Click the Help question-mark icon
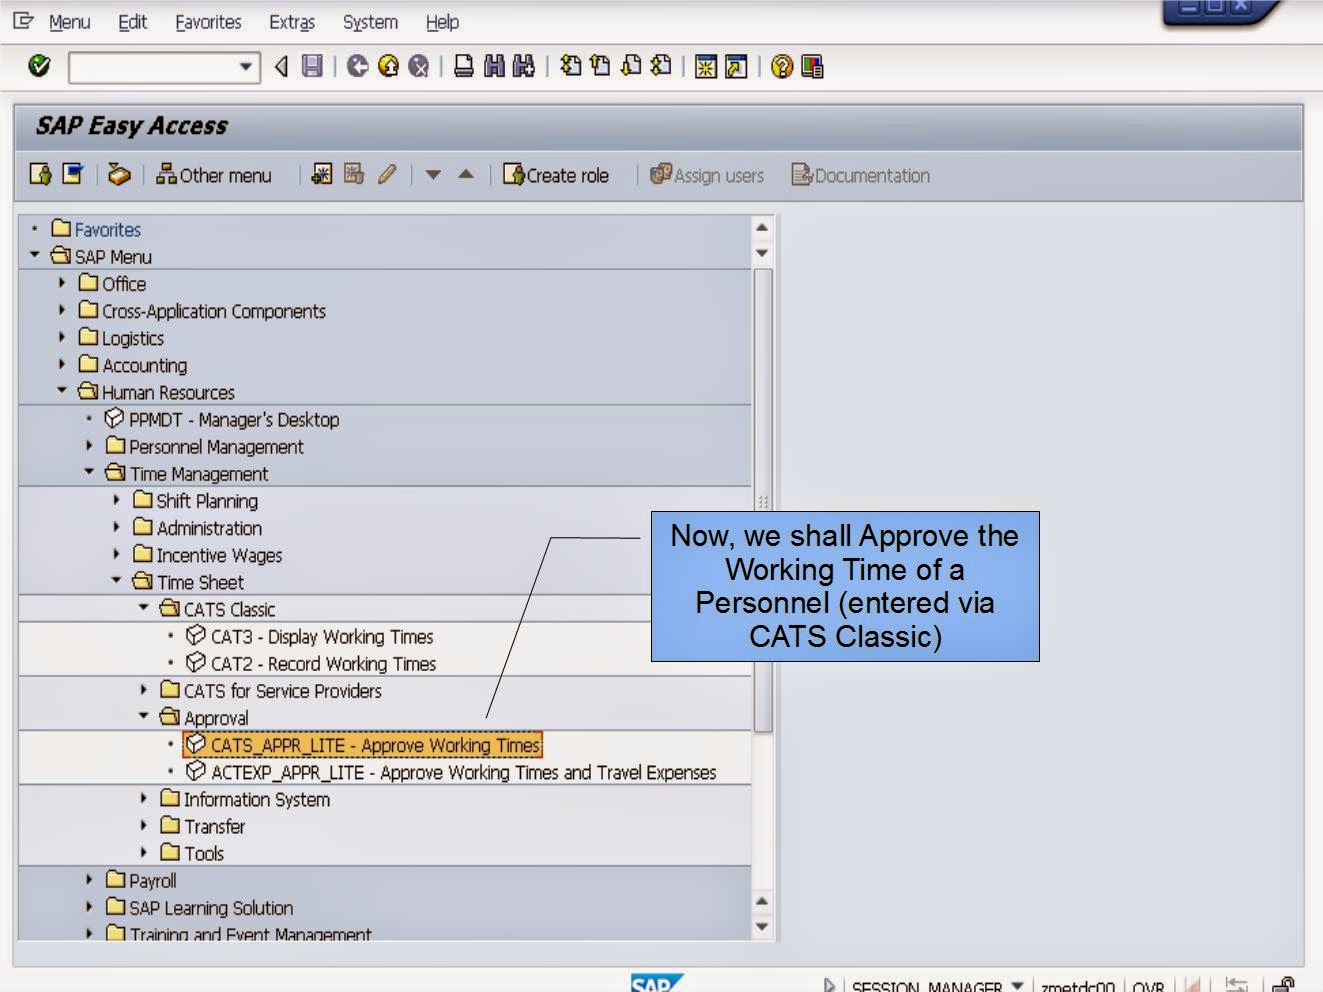This screenshot has height=992, width=1323. 783,67
